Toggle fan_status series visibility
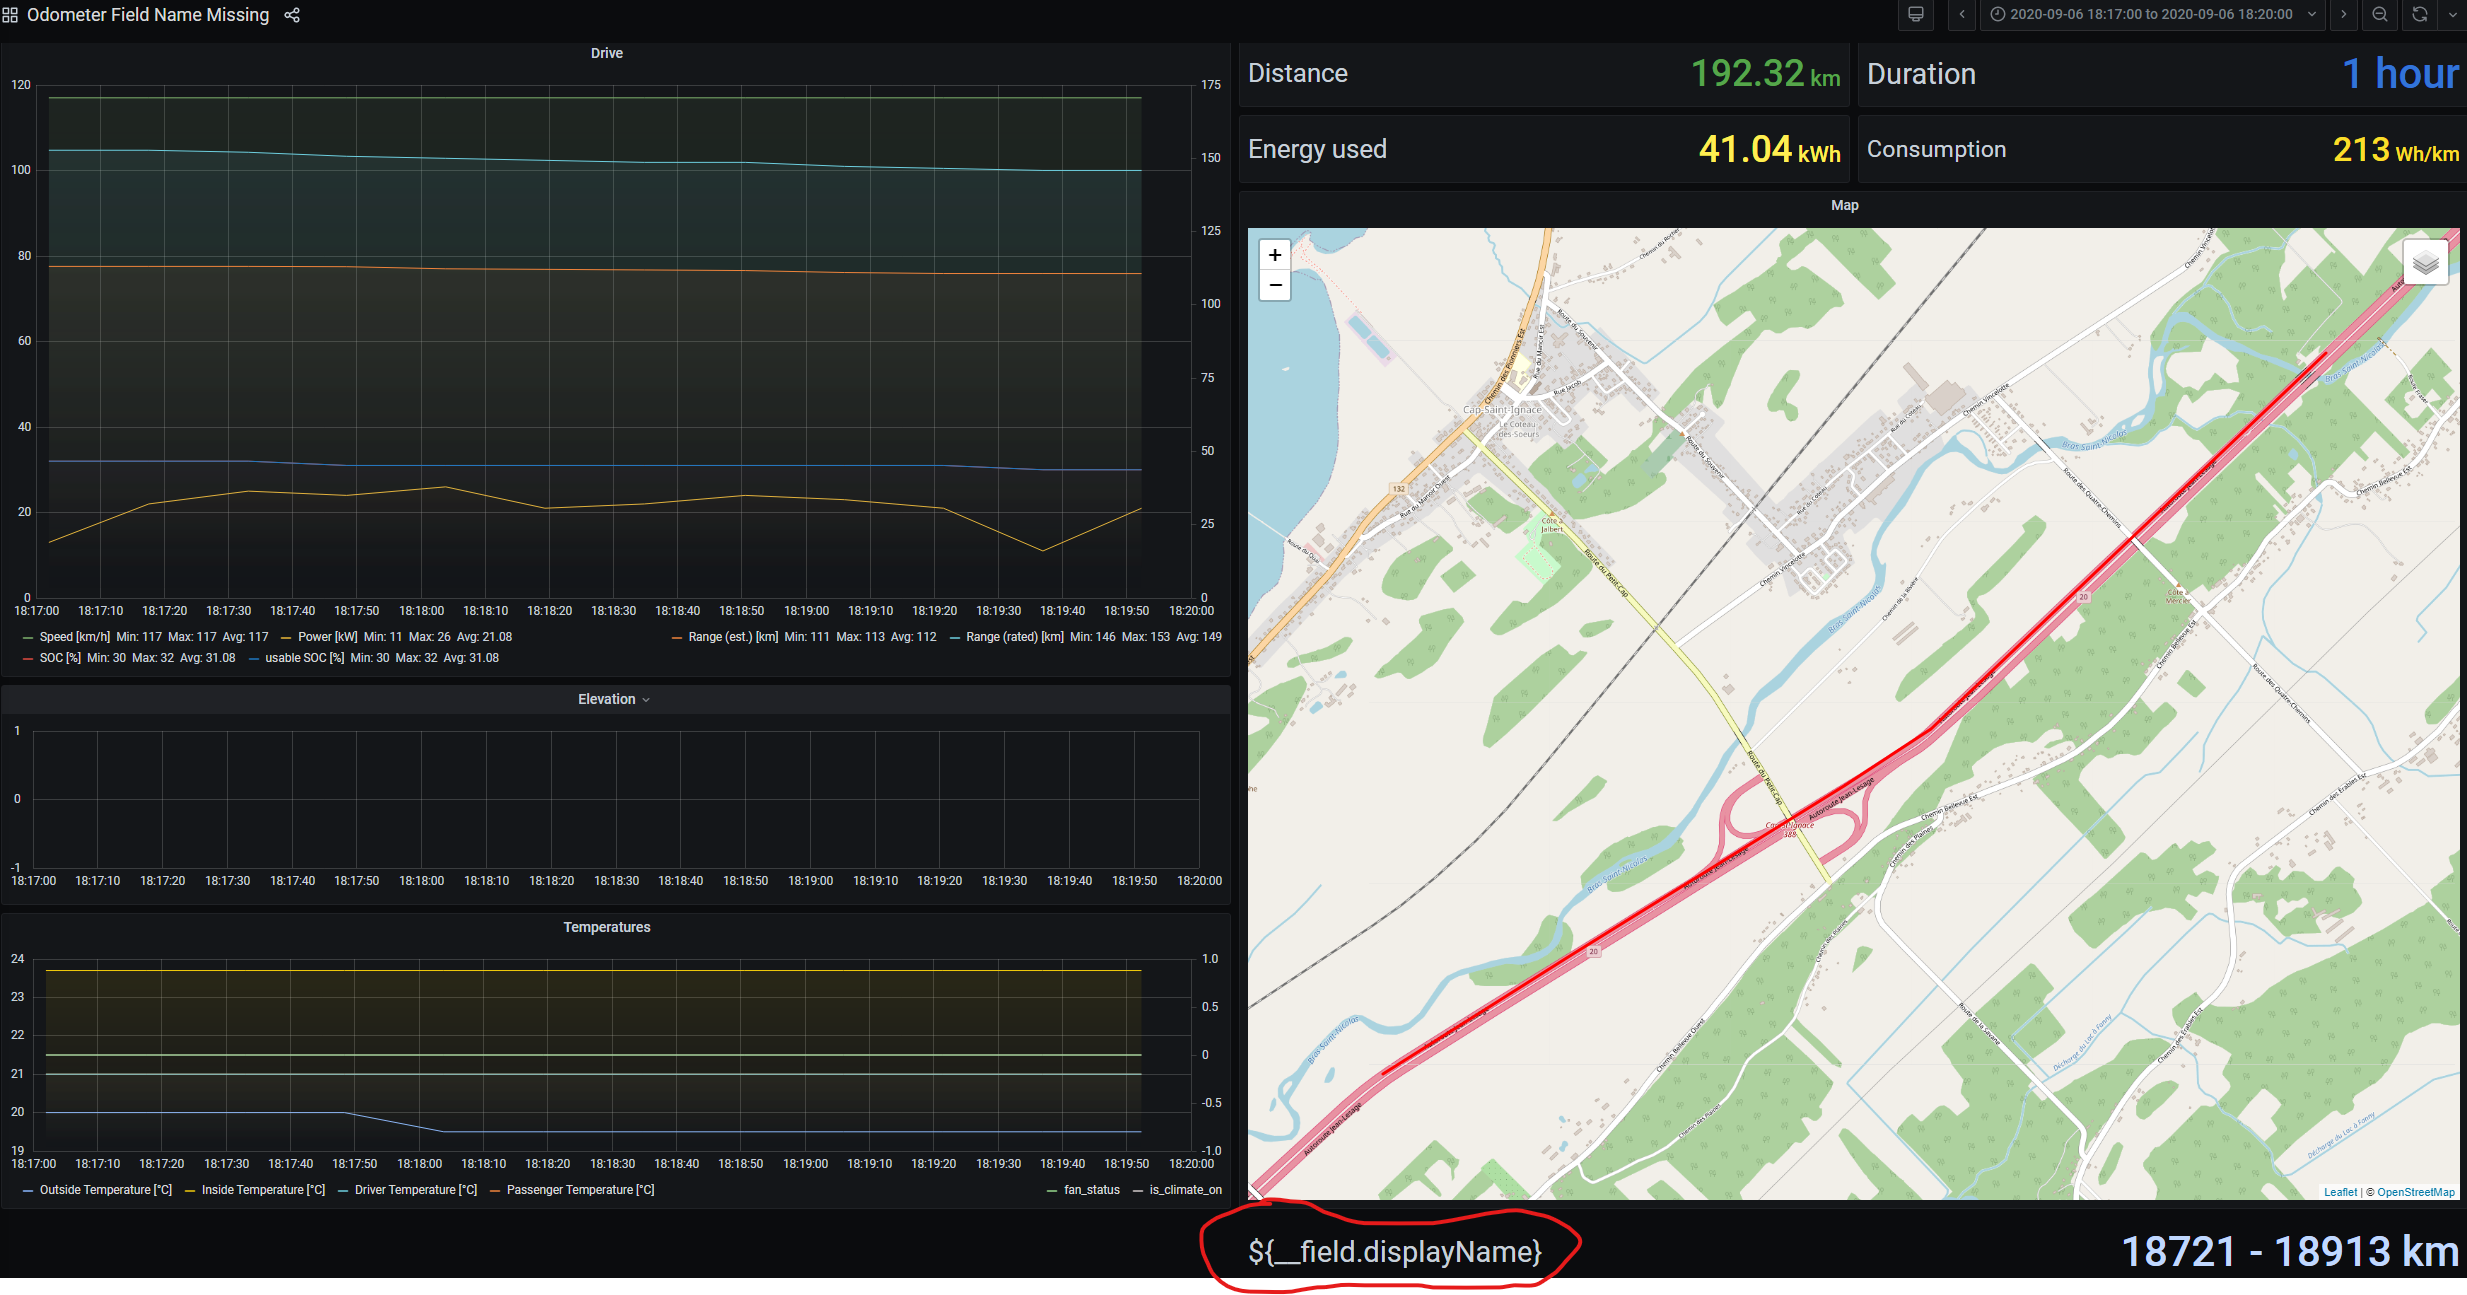This screenshot has height=1295, width=2467. pos(1092,1189)
